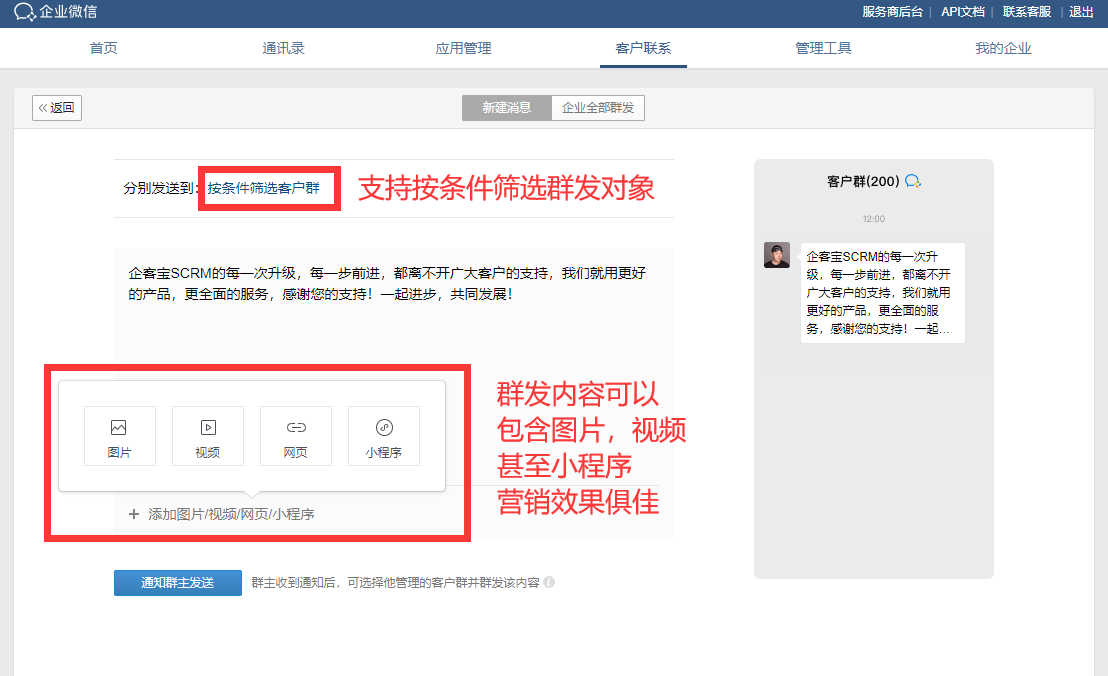Click the 企业微信 logo icon
Screen dimensions: 1108x676
click(x=25, y=12)
